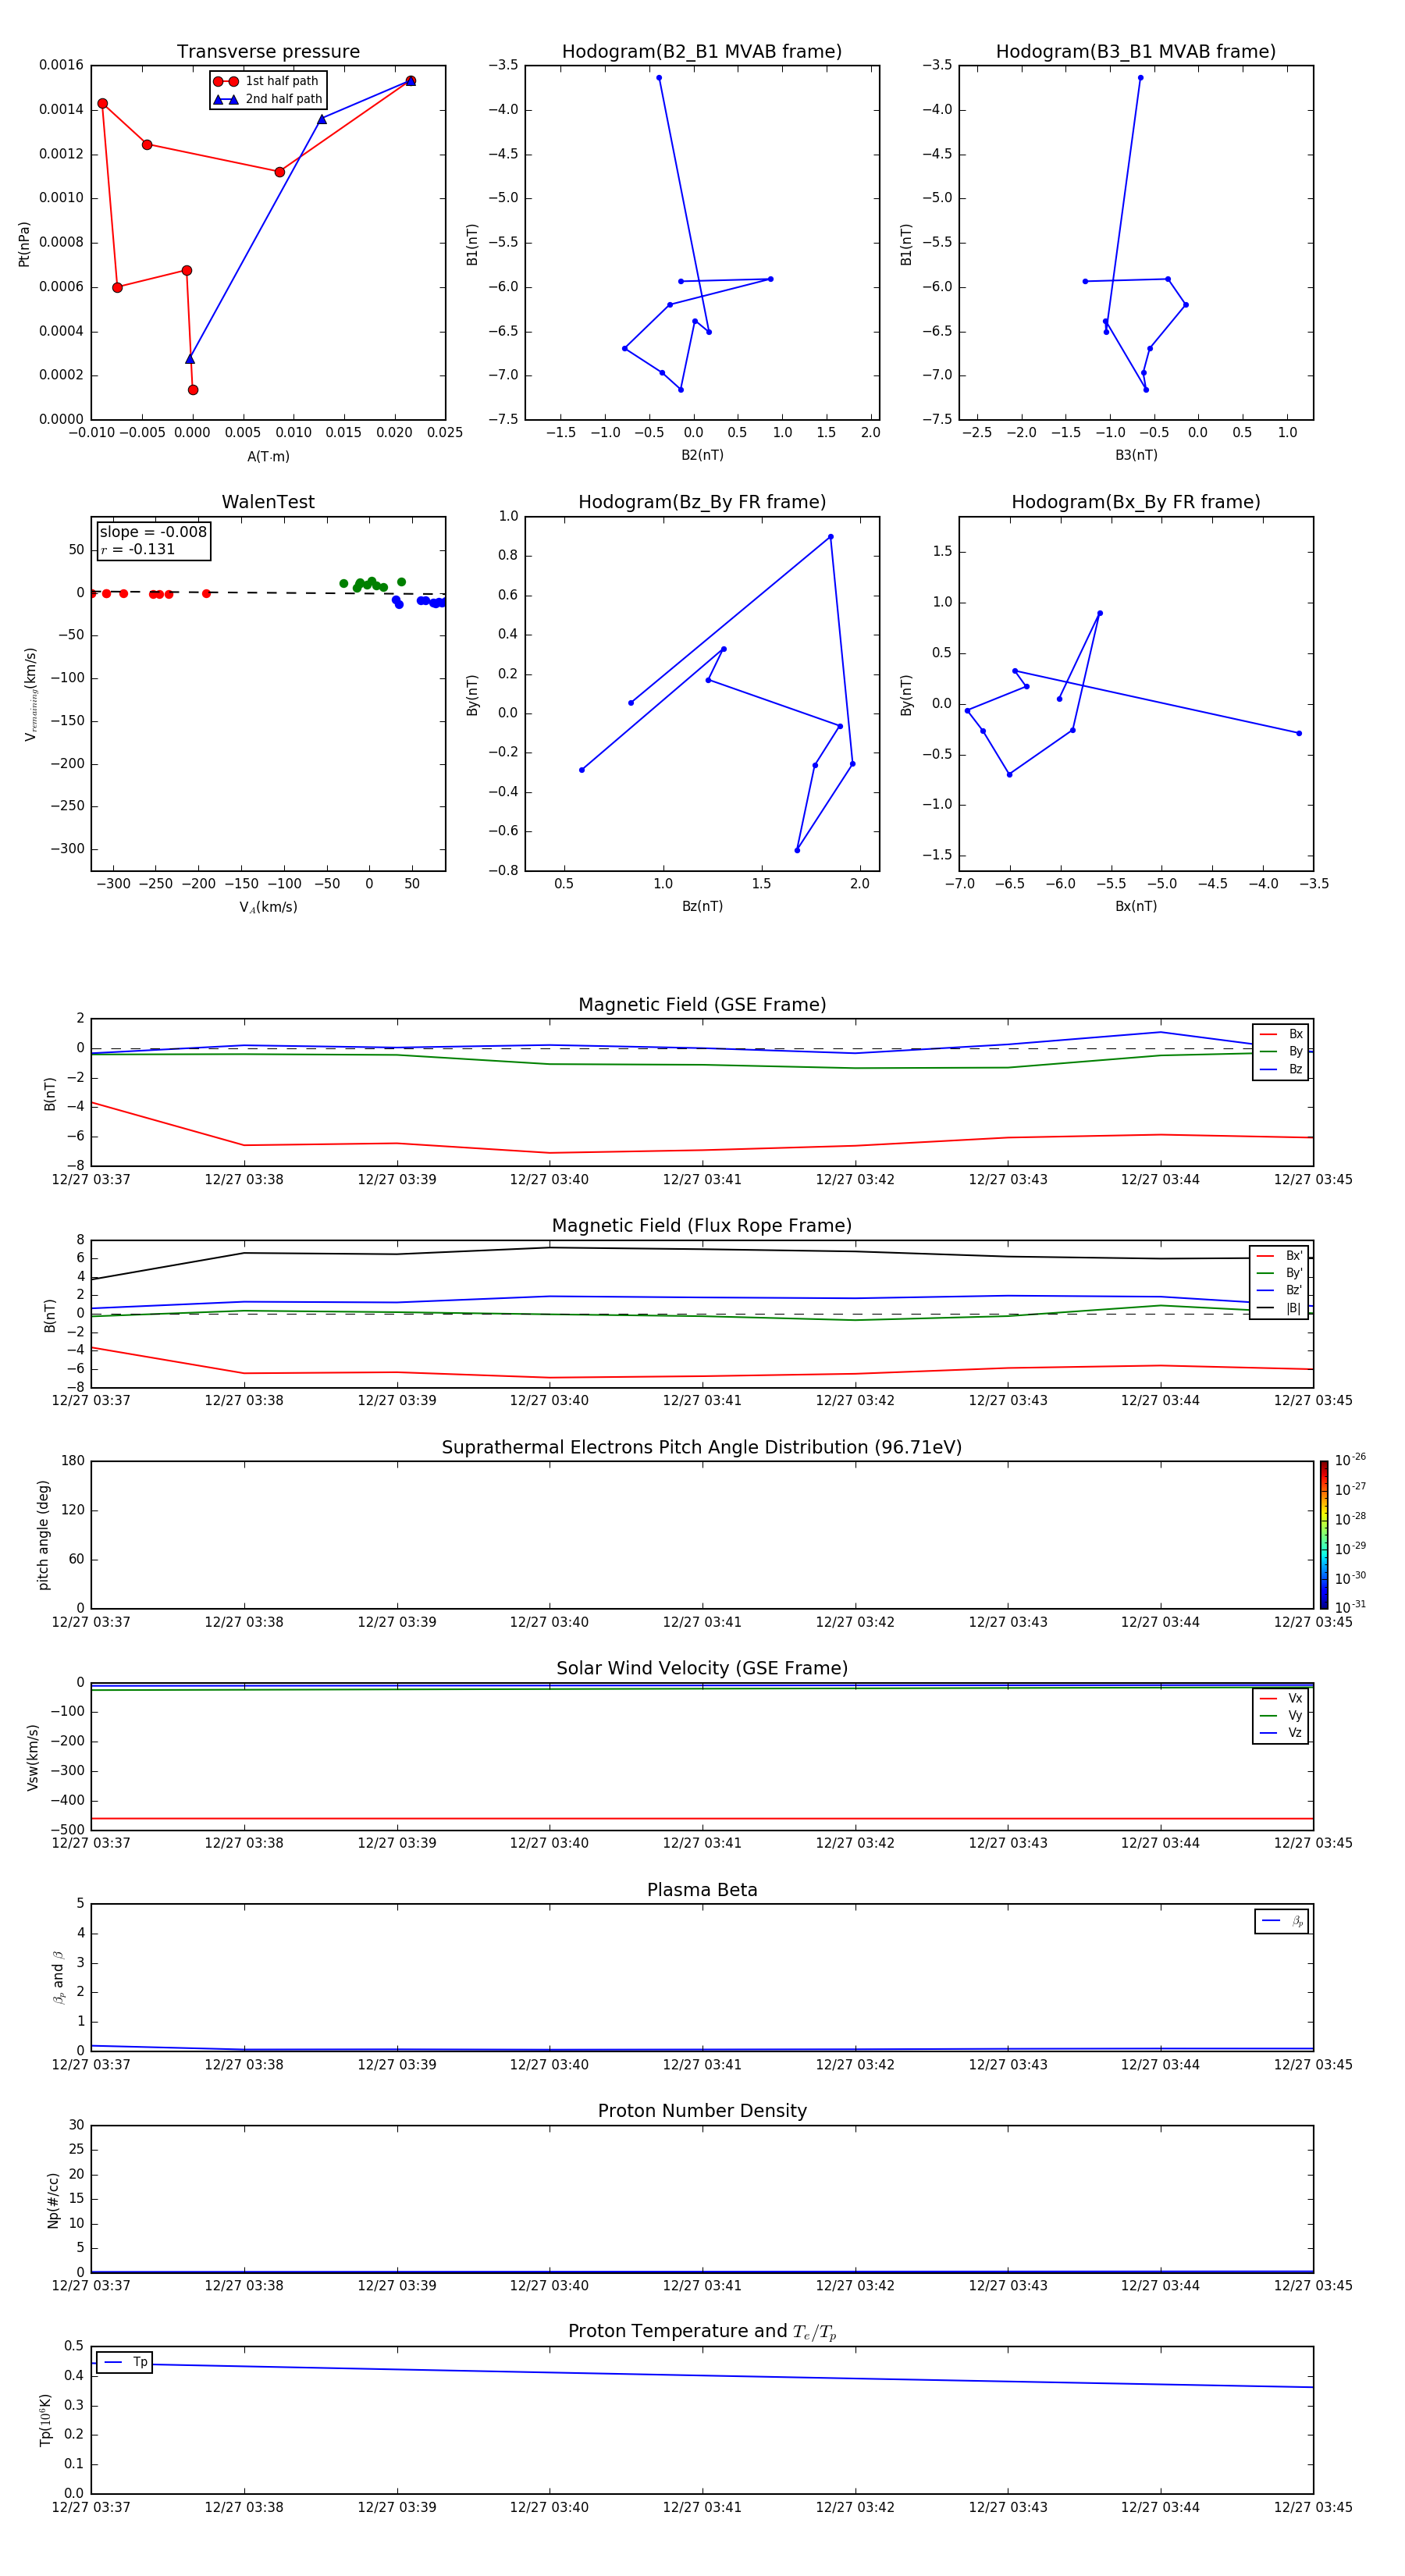The image size is (1405, 2576).
Task: Click the "βp and β" y-axis label
Action: coord(58,1977)
